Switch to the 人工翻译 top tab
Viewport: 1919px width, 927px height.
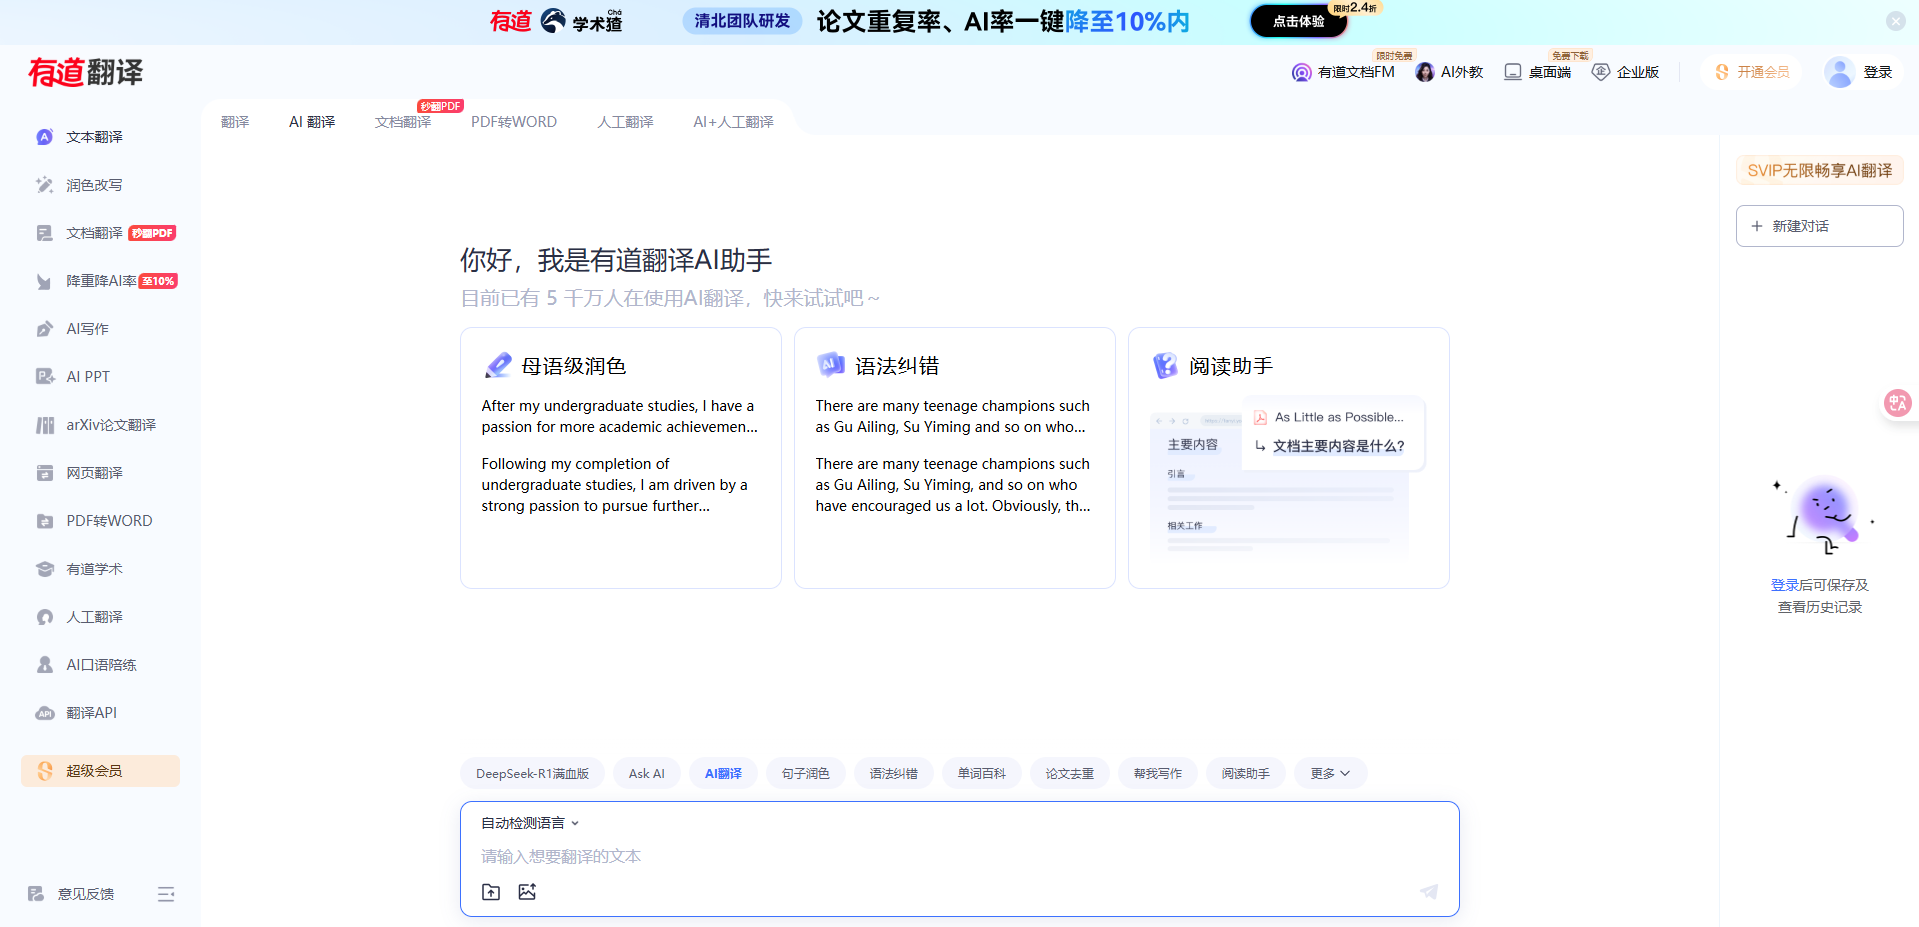(x=625, y=122)
